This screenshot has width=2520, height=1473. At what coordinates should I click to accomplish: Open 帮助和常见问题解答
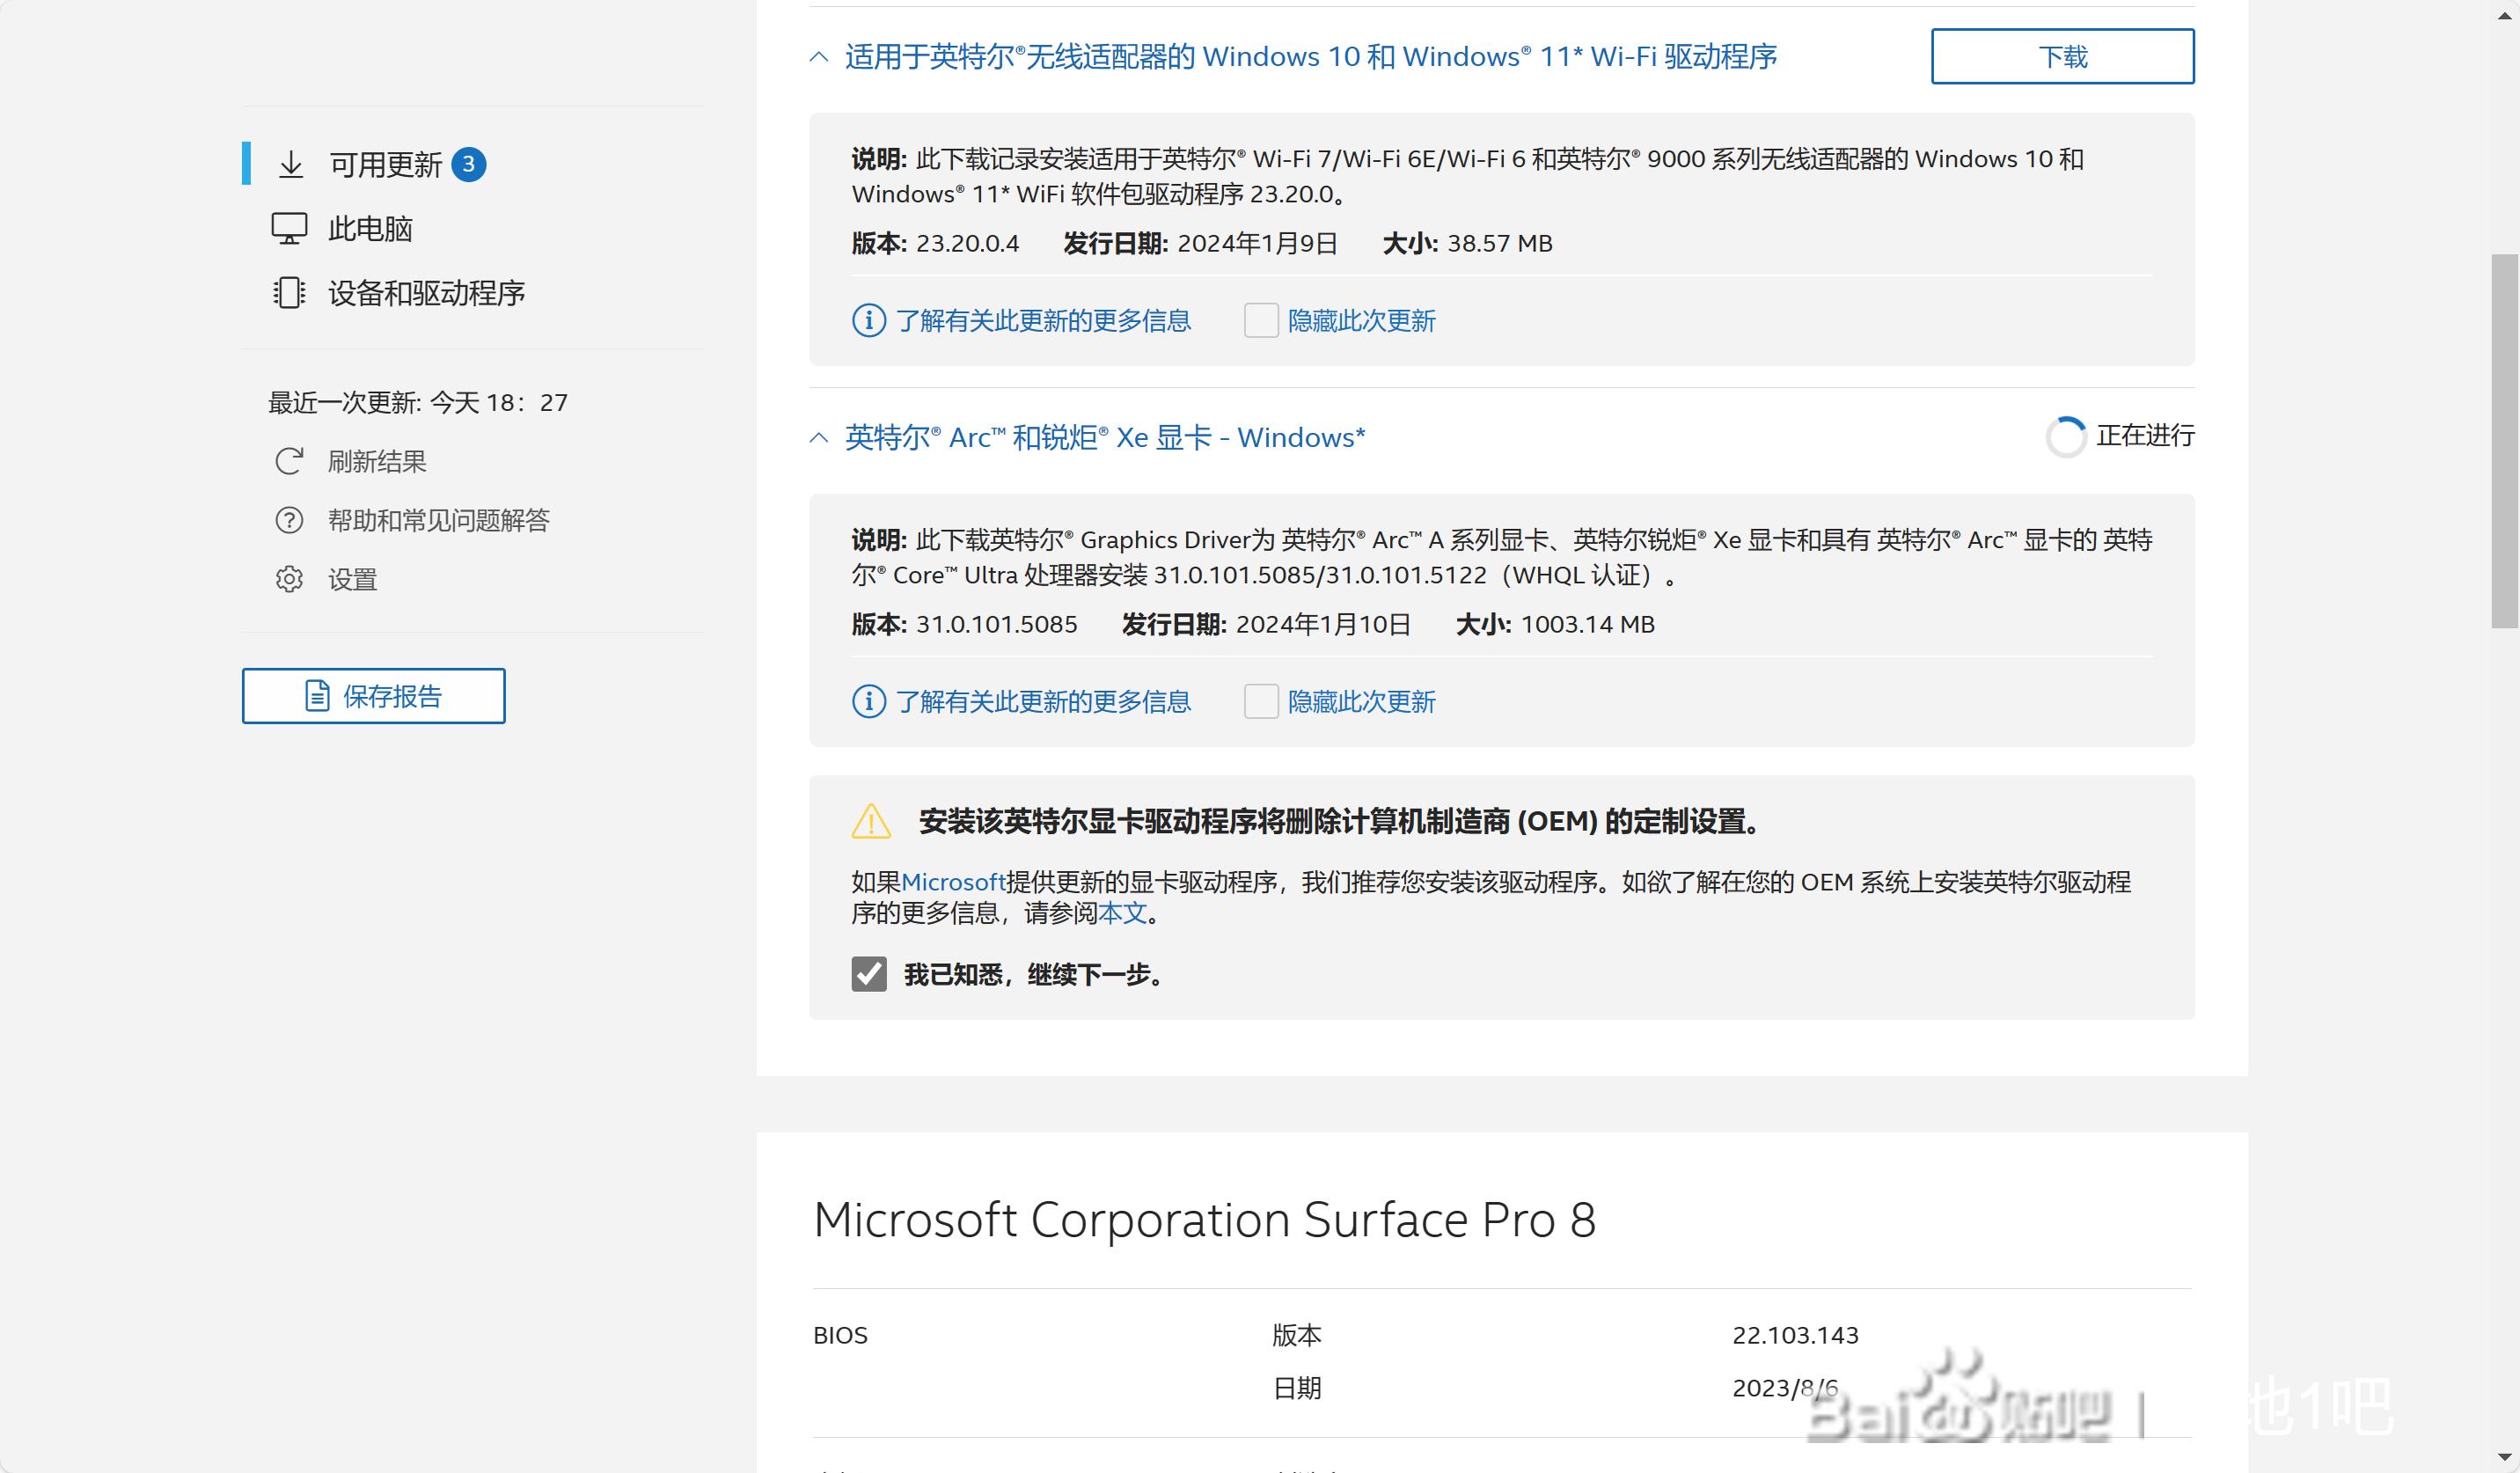click(x=439, y=520)
